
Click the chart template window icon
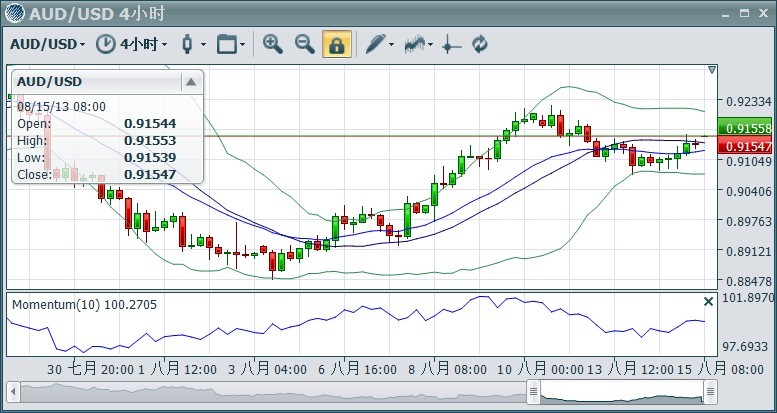coord(226,44)
